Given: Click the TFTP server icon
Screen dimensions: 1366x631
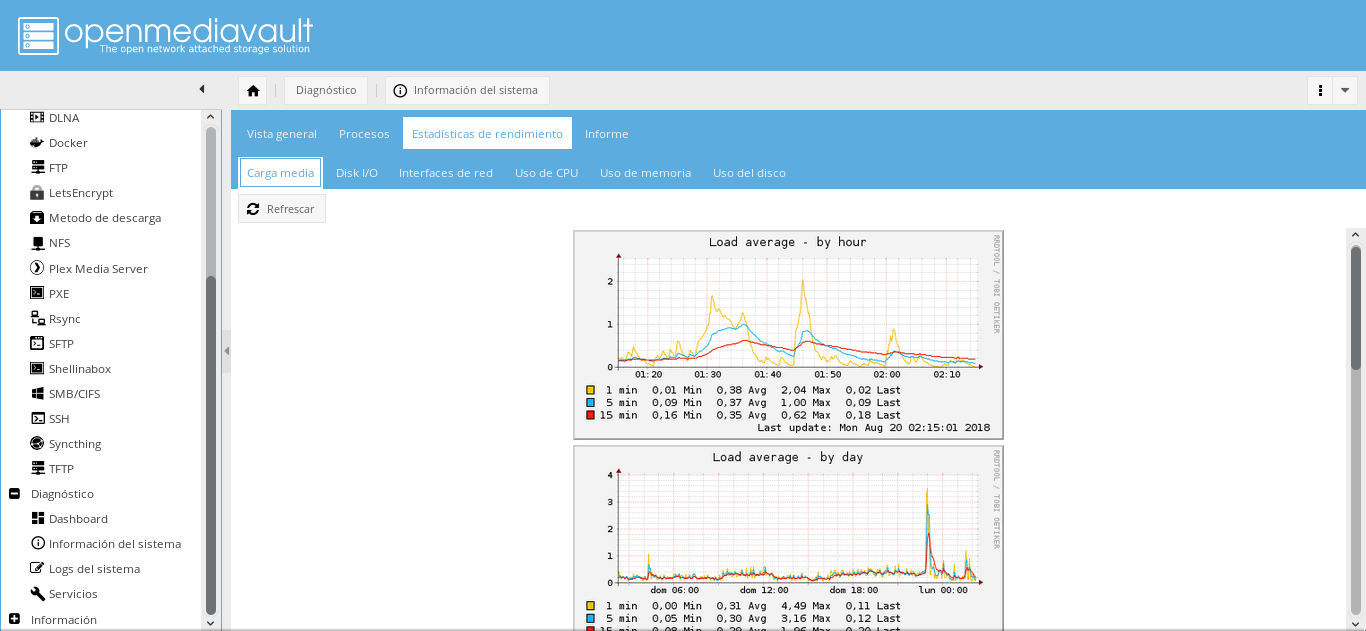Looking at the screenshot, I should [x=37, y=468].
